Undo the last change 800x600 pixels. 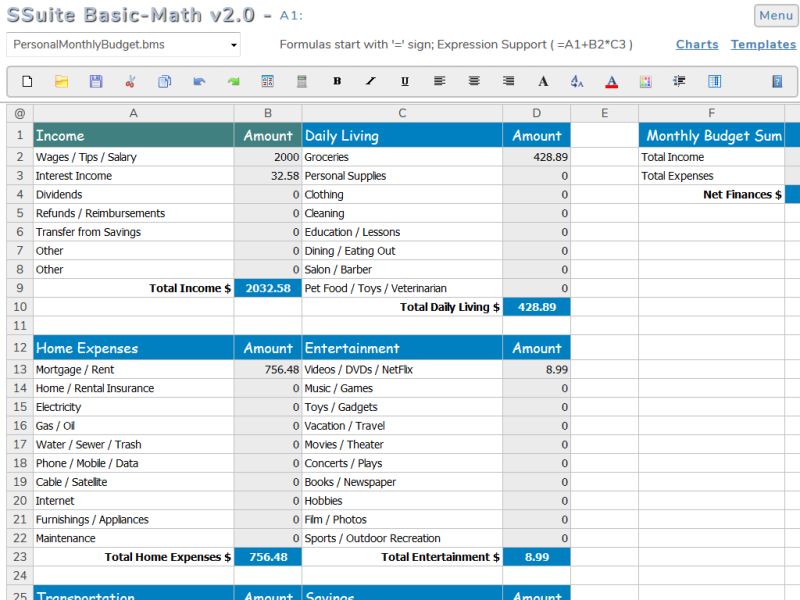coord(197,81)
